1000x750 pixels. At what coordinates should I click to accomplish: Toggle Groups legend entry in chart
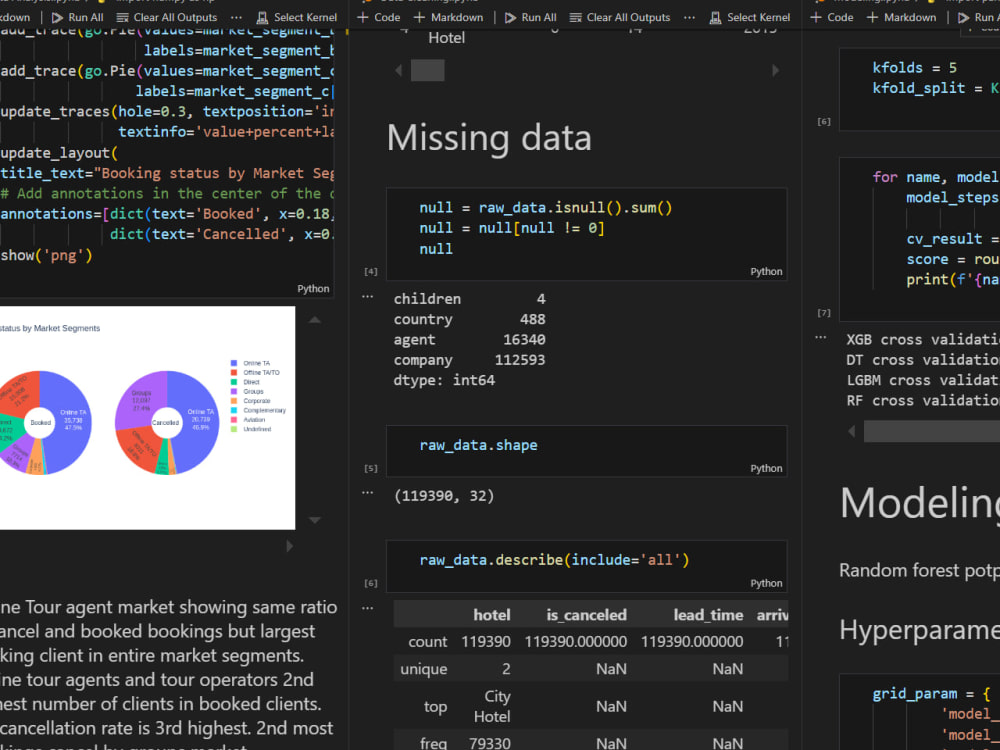coord(247,392)
